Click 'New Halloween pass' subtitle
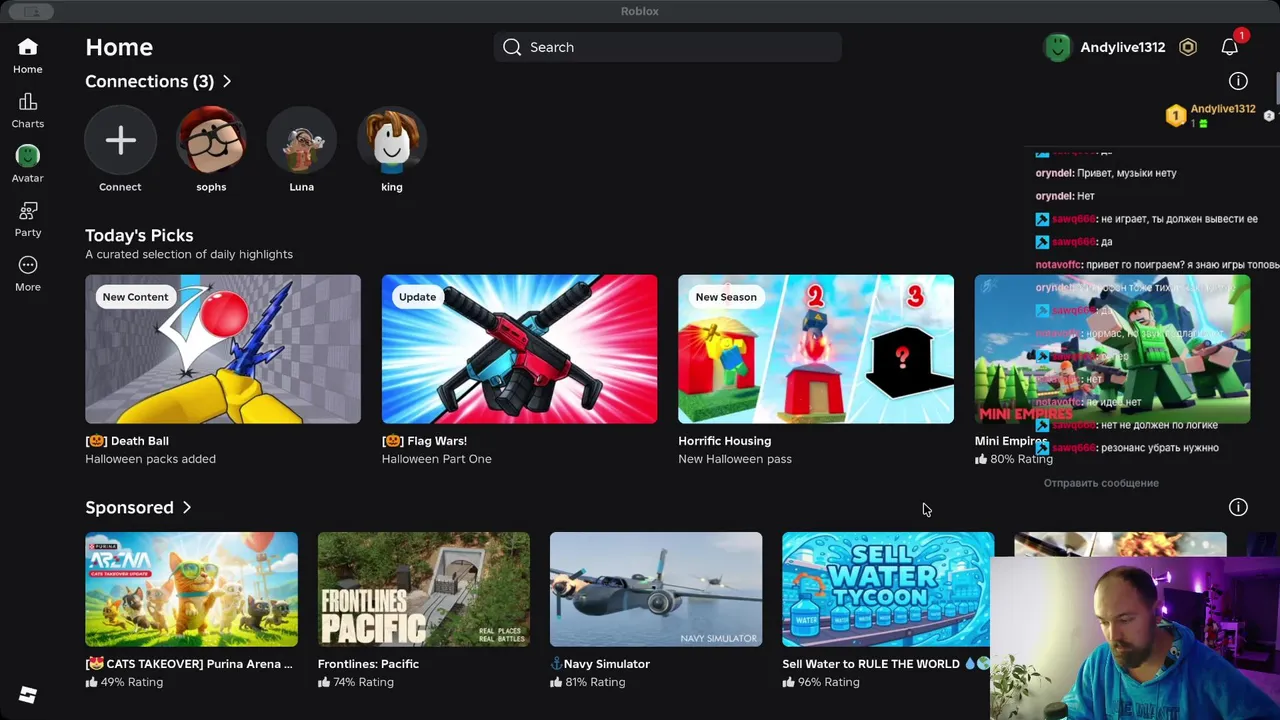 coord(735,459)
